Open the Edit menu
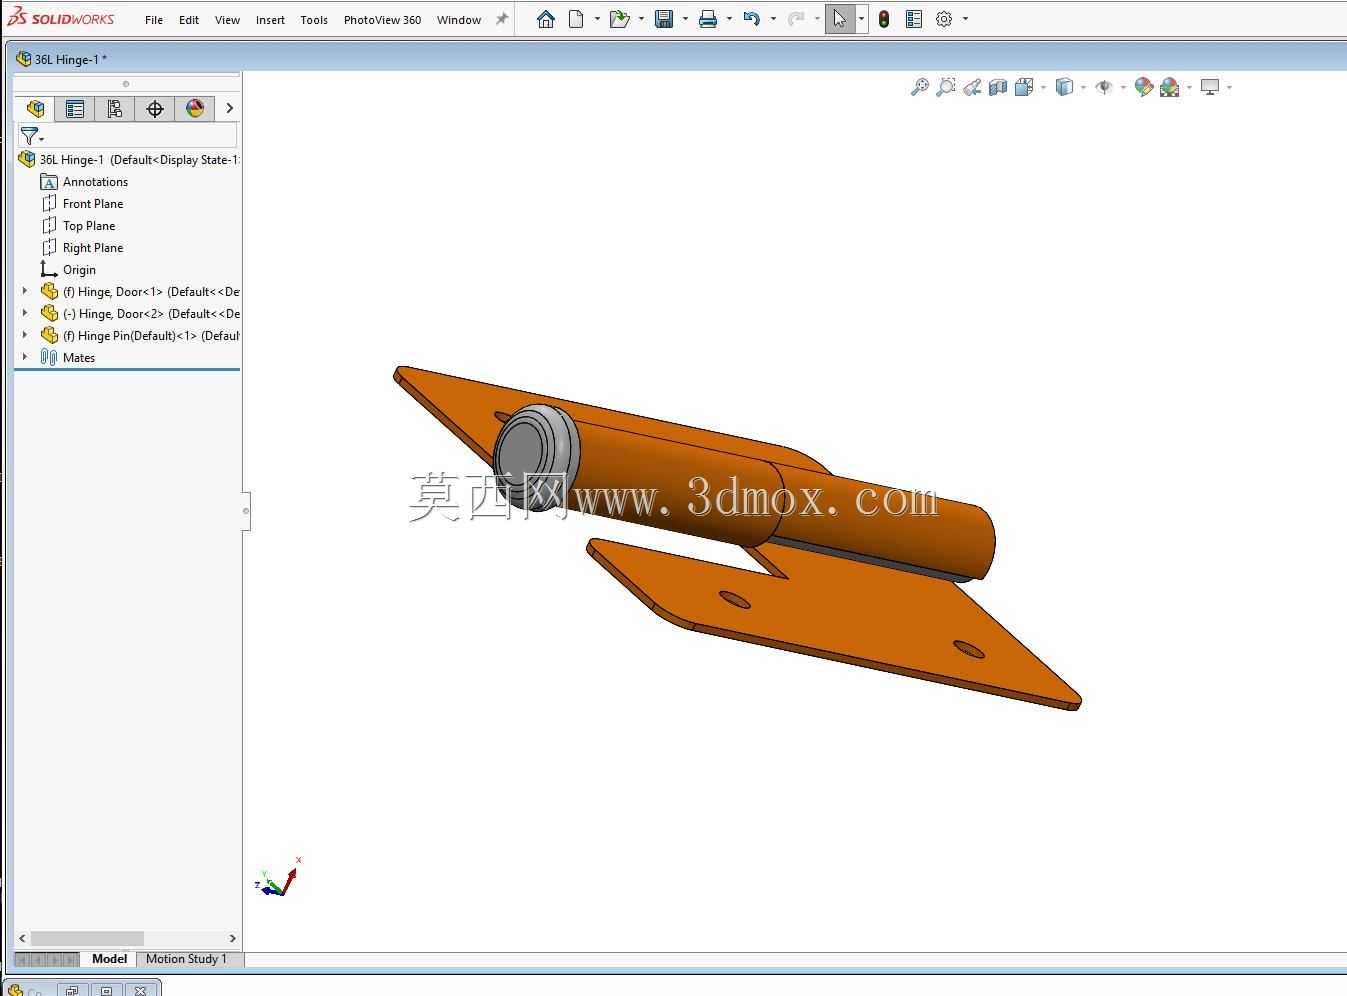Image resolution: width=1347 pixels, height=996 pixels. coord(189,20)
